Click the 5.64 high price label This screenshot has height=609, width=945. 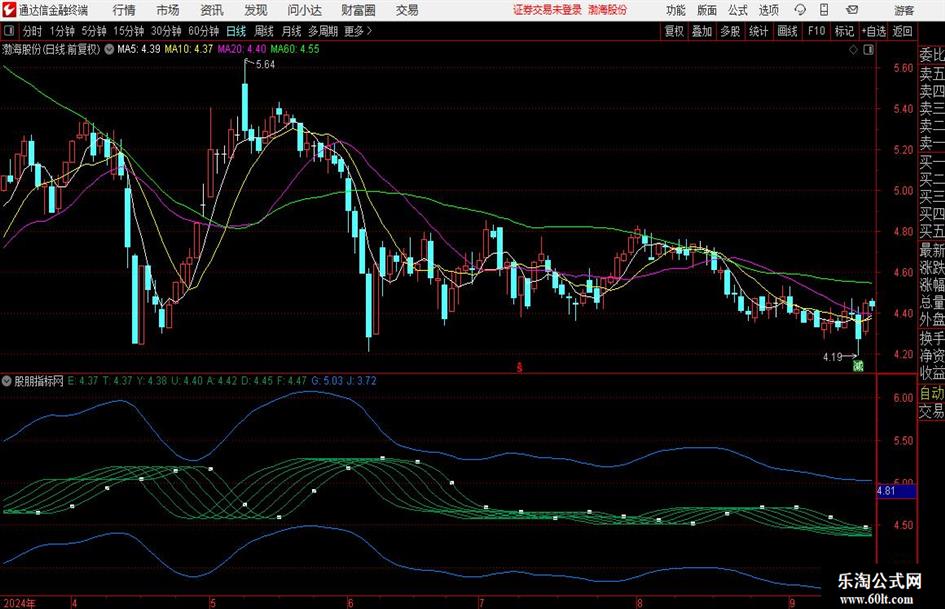(265, 65)
